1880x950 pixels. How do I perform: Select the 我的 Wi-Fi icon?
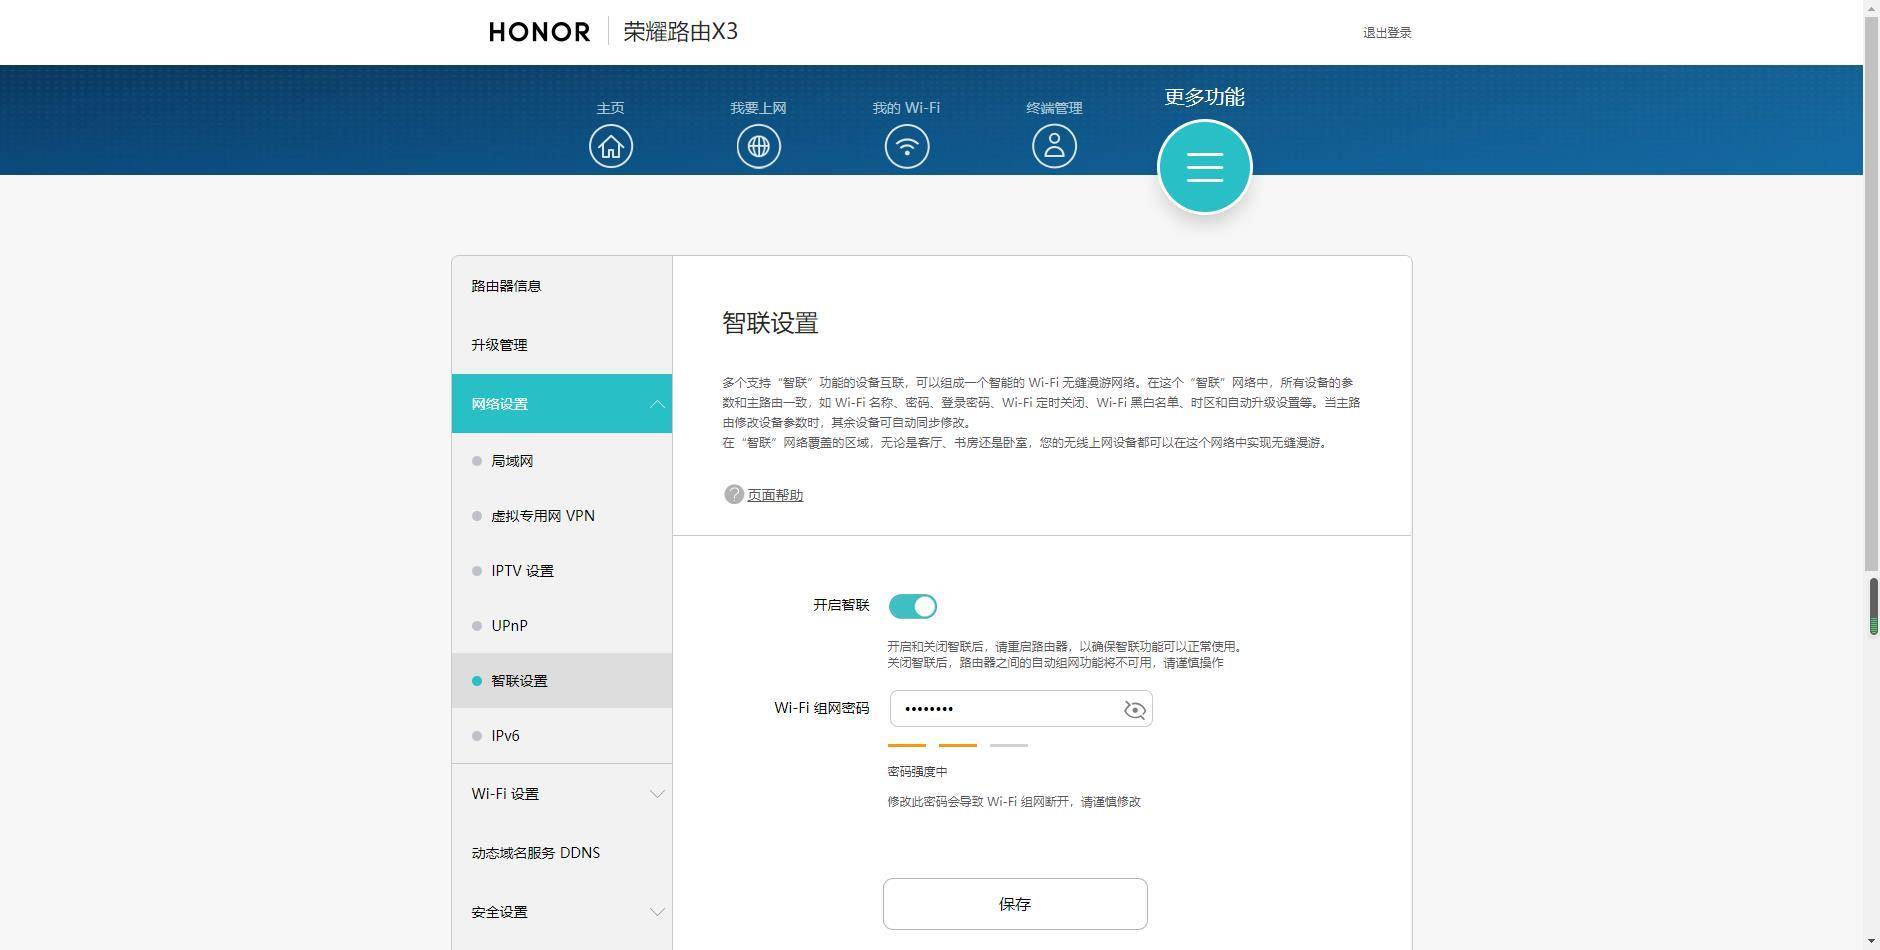pos(905,145)
